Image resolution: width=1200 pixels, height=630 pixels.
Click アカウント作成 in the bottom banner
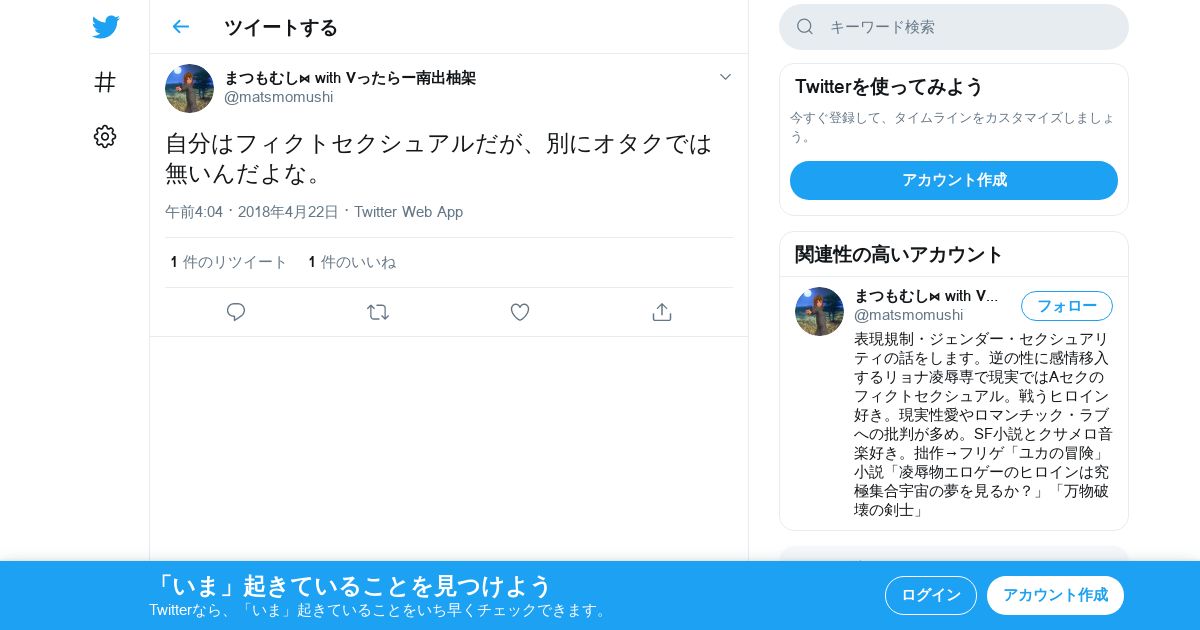(x=1055, y=595)
